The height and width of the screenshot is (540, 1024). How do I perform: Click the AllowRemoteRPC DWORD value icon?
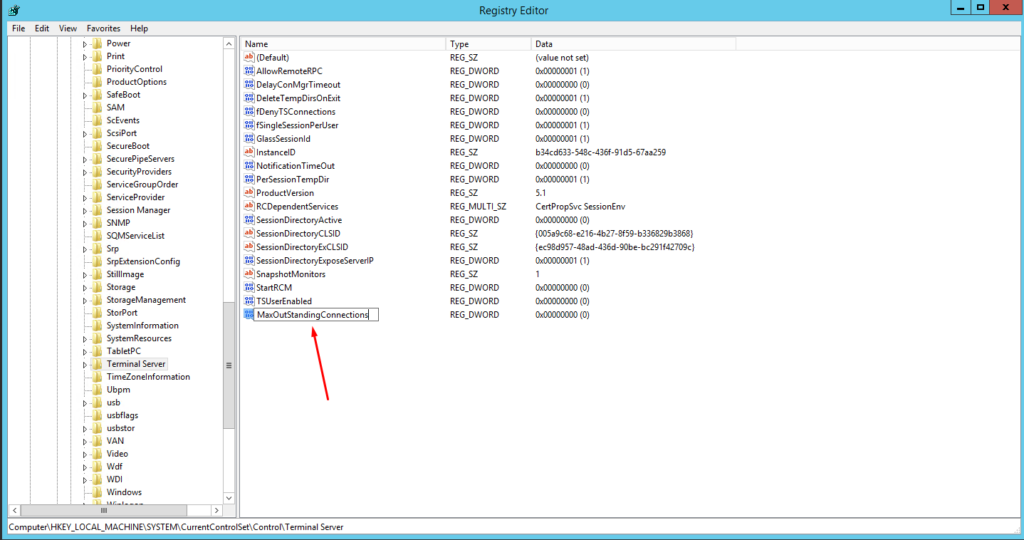point(249,71)
